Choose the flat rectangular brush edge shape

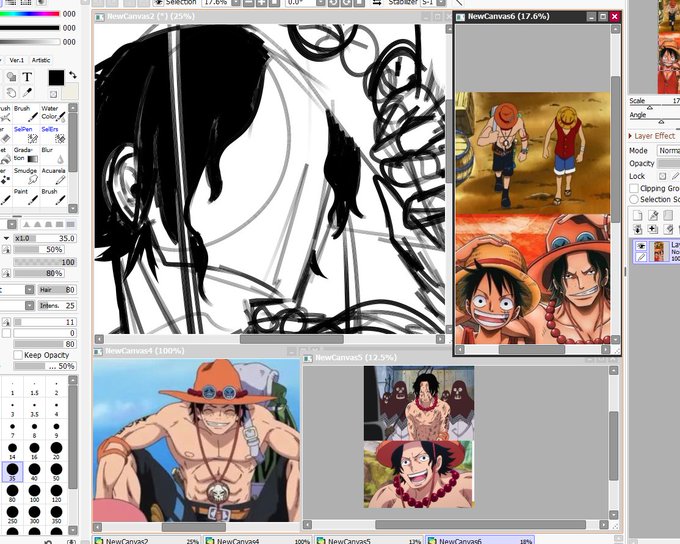(70, 224)
